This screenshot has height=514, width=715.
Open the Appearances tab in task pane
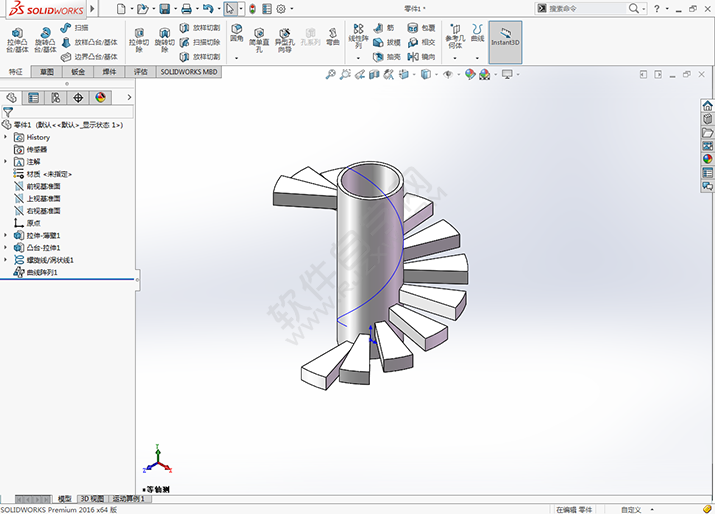(x=707, y=159)
